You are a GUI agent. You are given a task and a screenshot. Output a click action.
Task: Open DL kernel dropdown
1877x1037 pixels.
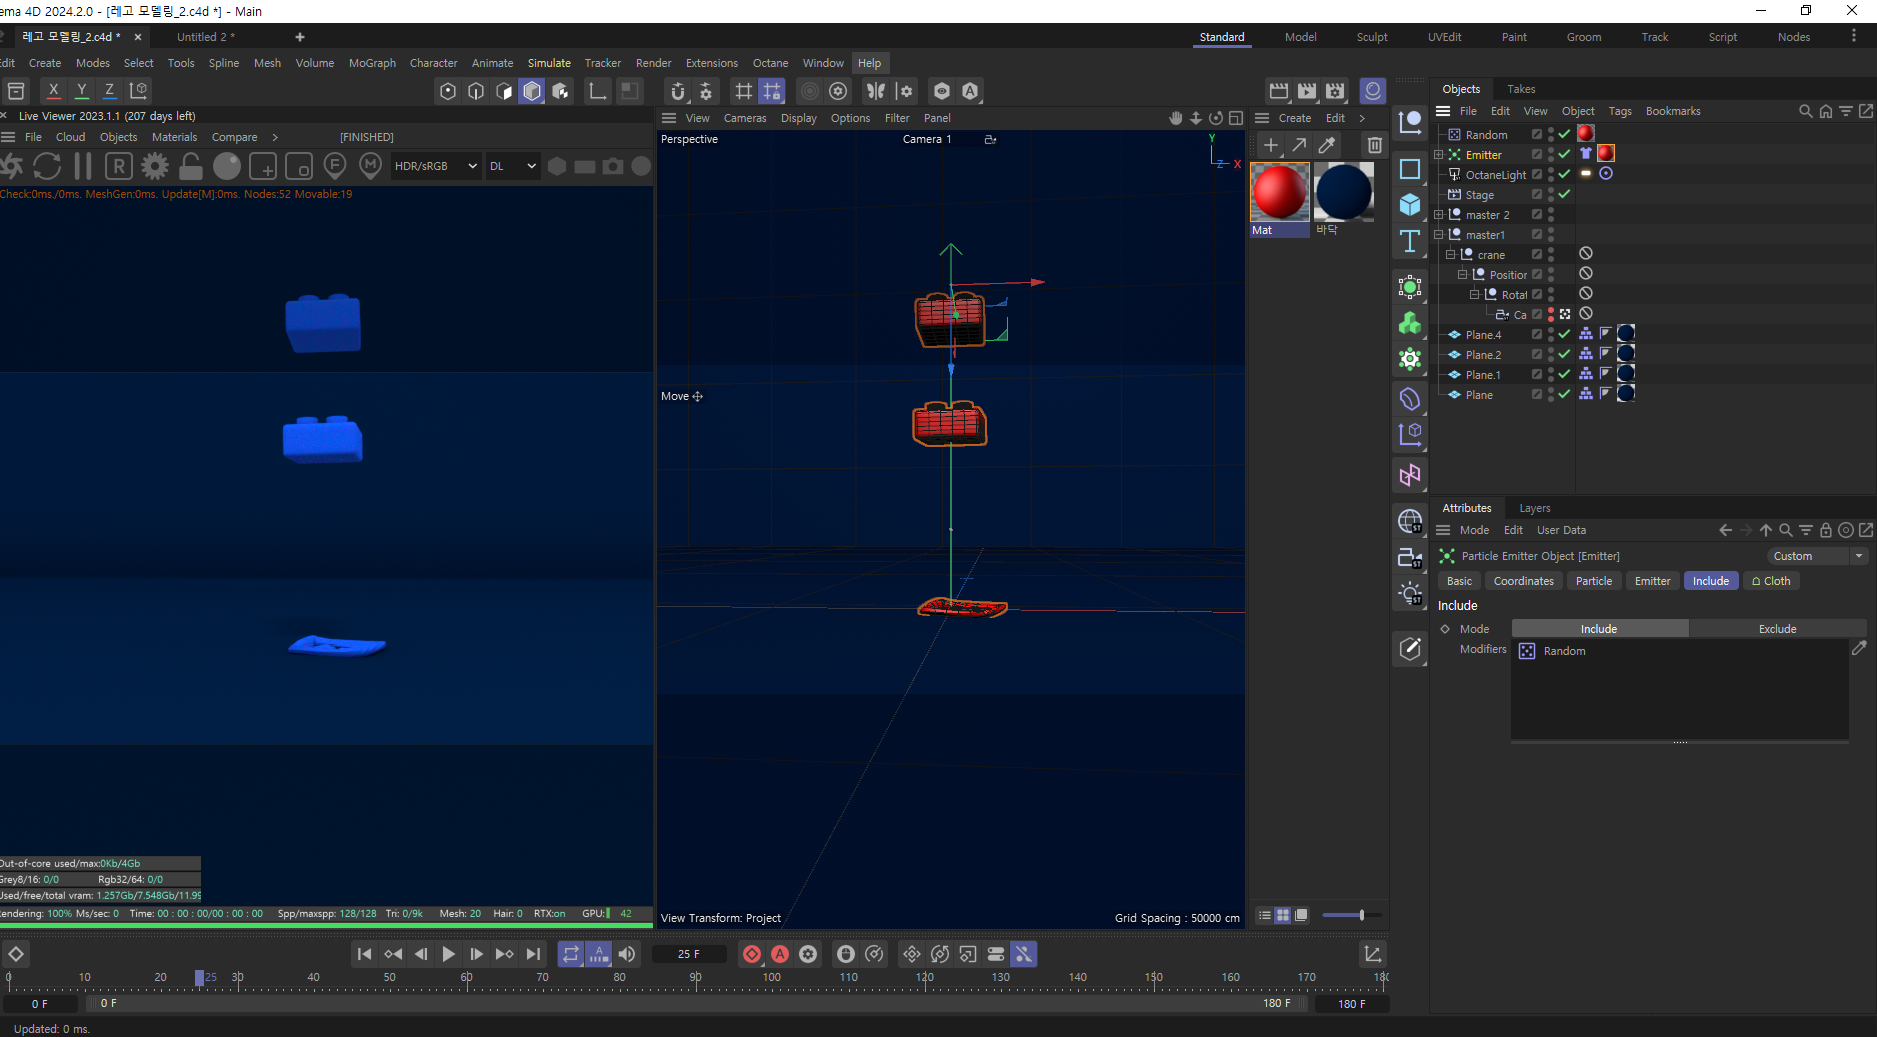[x=513, y=166]
